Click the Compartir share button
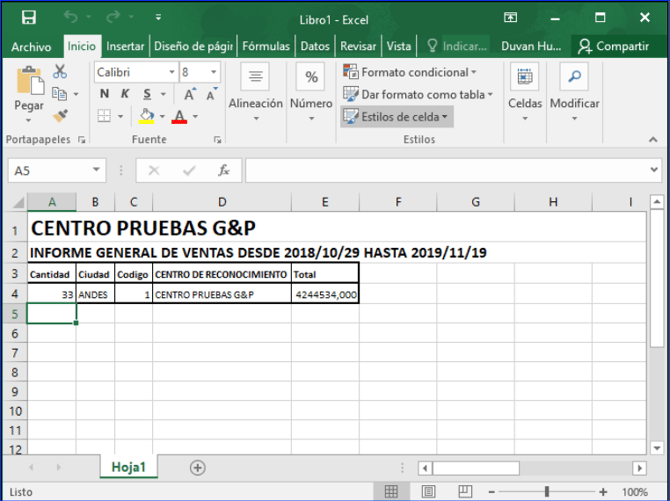Image resolution: width=670 pixels, height=501 pixels. (x=612, y=46)
